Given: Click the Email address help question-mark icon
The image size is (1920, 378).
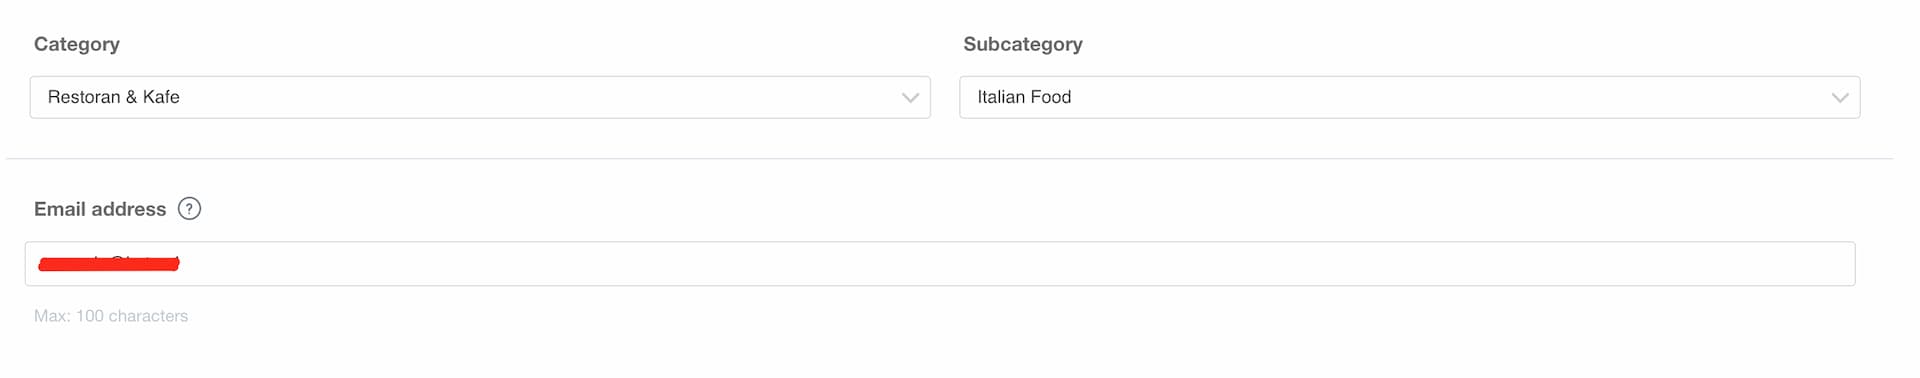Looking at the screenshot, I should [189, 209].
